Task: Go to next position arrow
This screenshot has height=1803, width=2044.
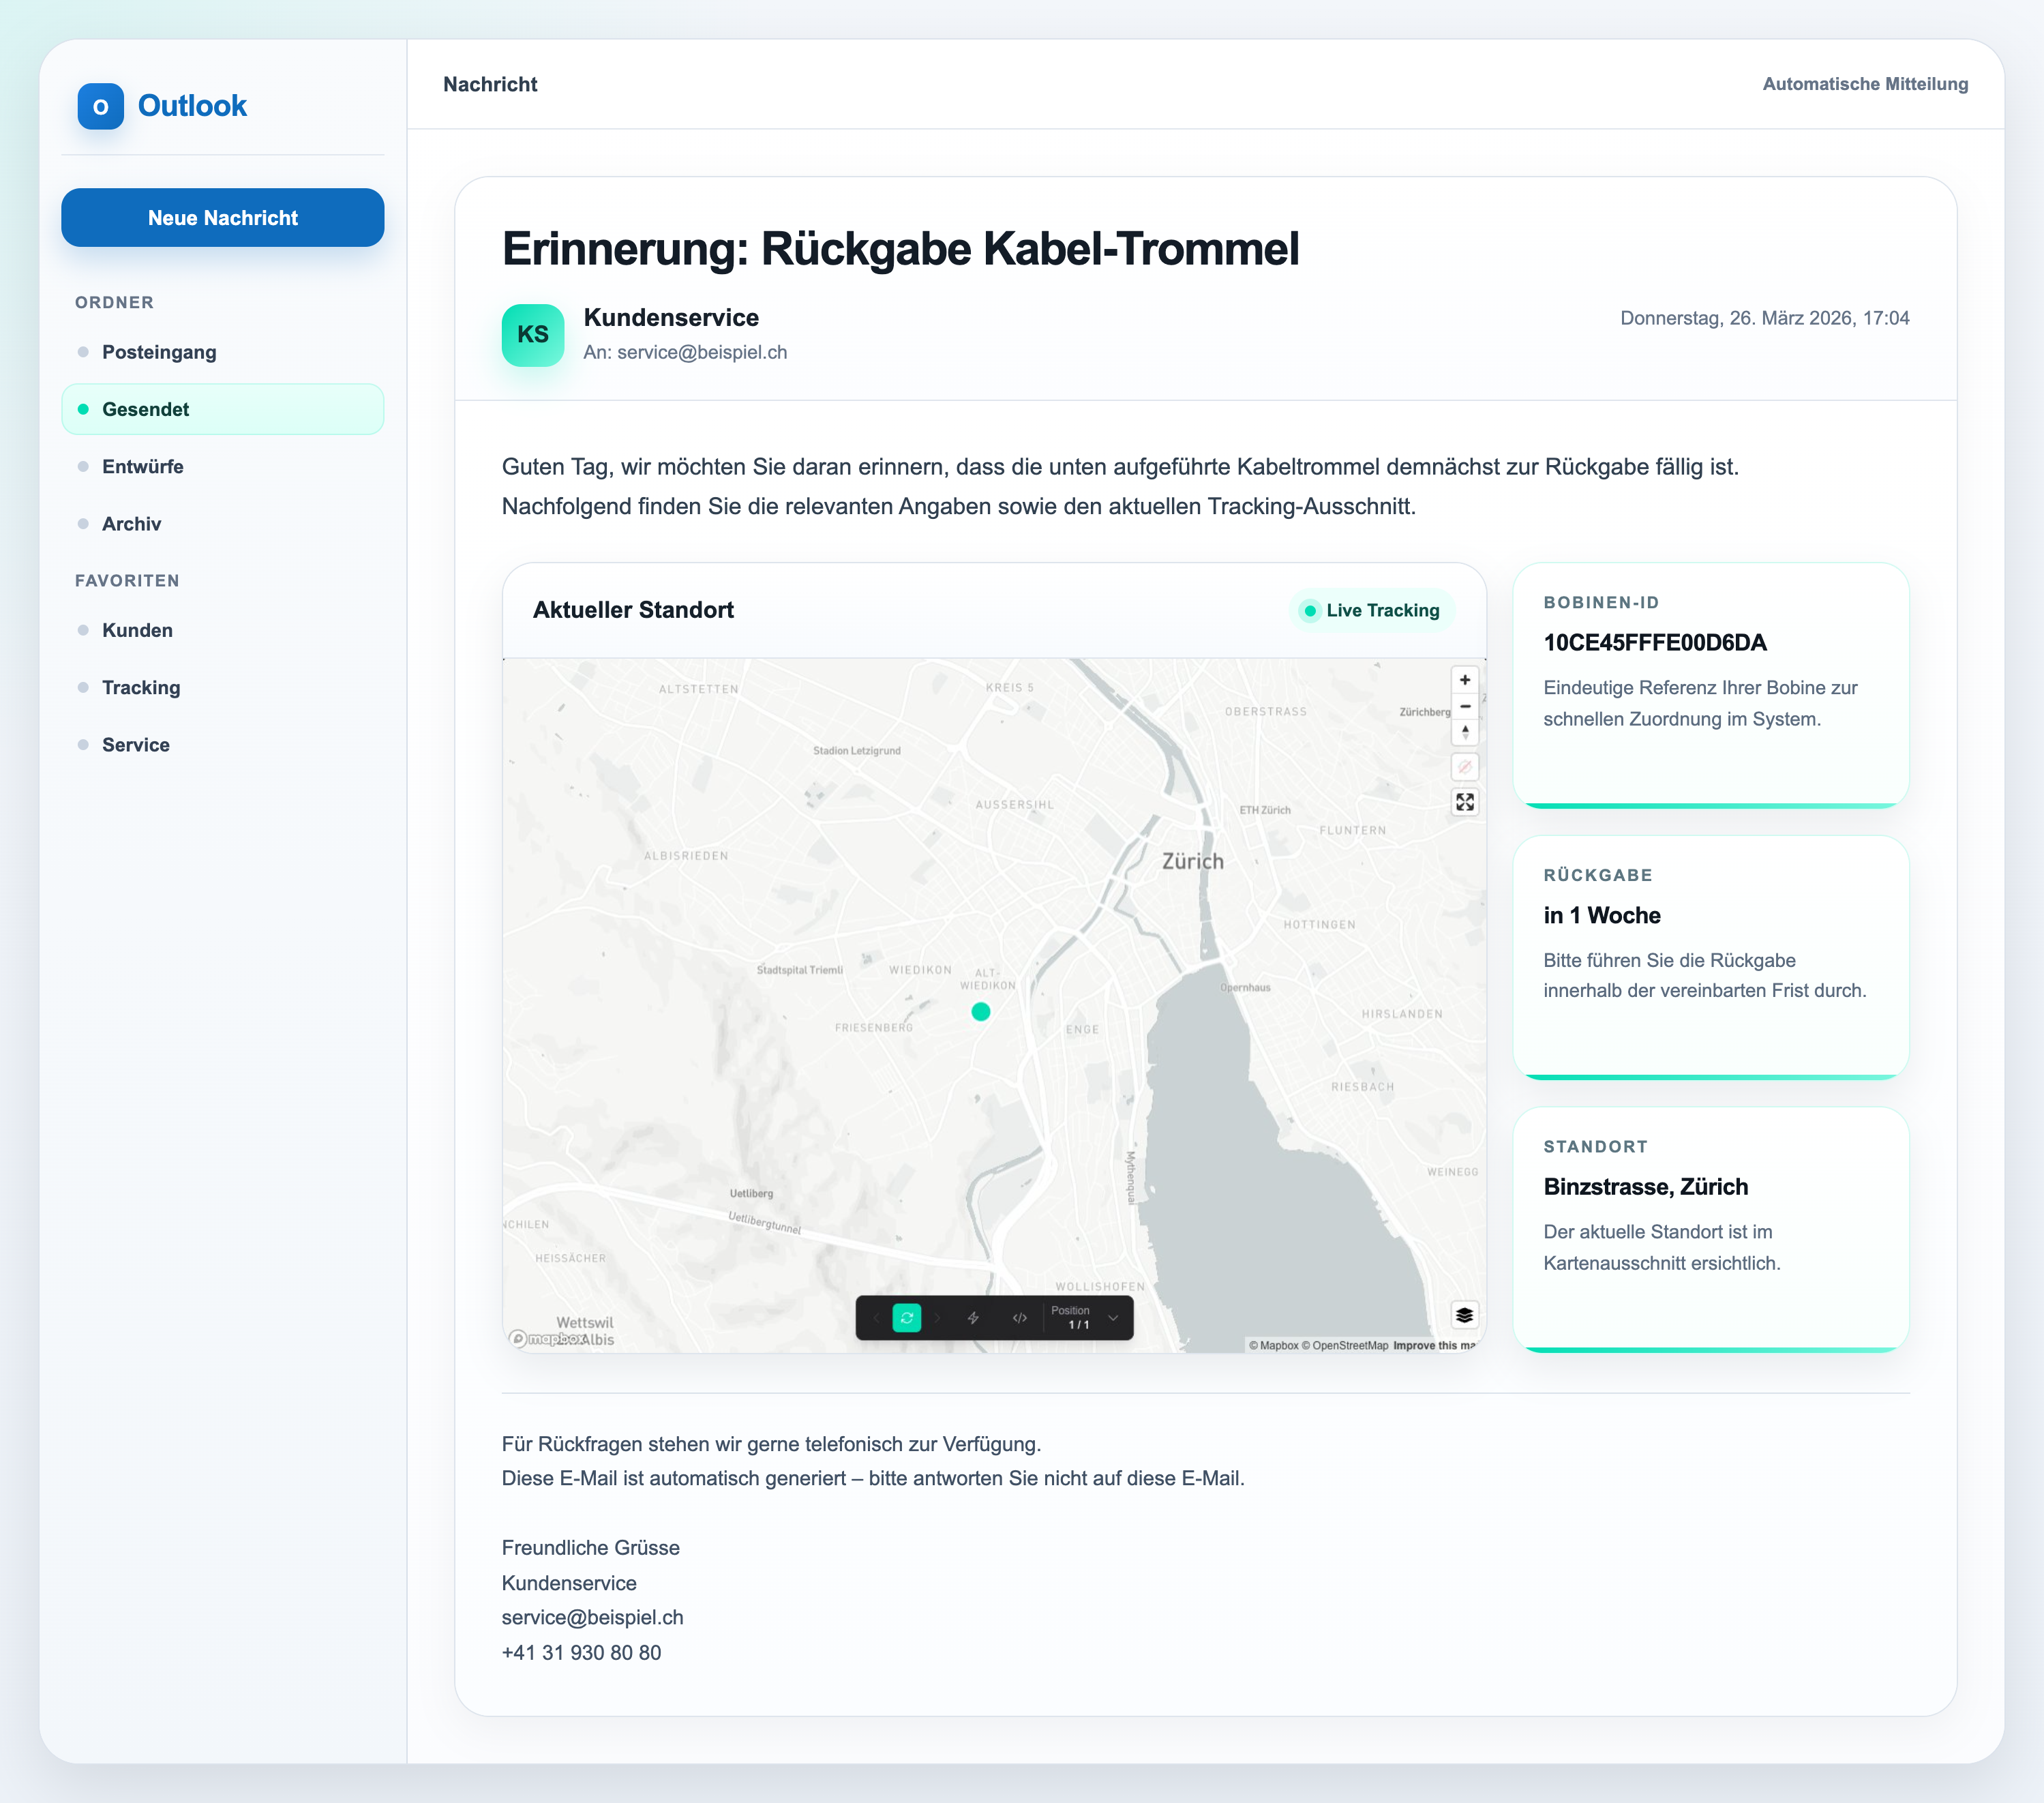Action: point(938,1318)
